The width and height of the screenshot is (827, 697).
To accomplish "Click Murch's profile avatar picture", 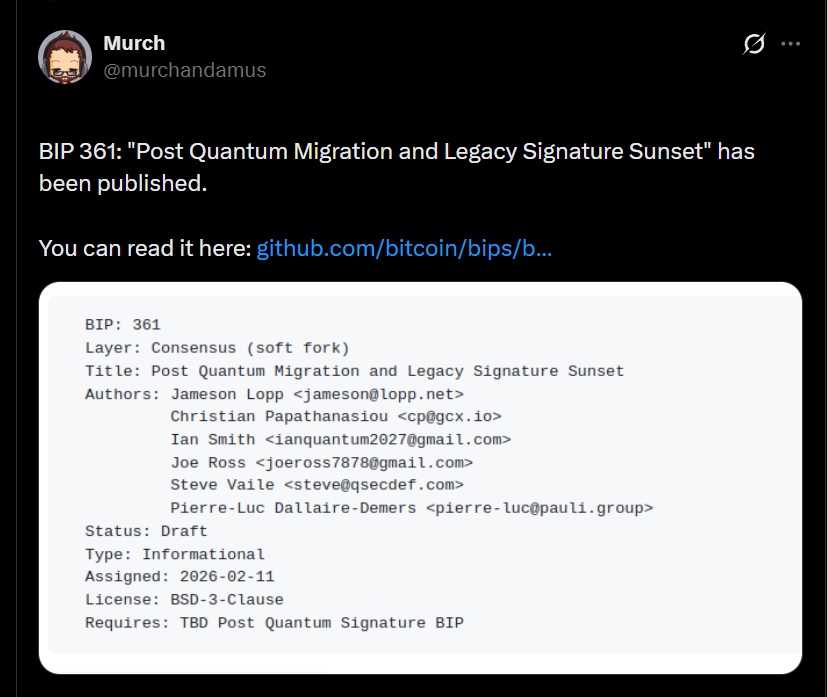I will tap(65, 57).
